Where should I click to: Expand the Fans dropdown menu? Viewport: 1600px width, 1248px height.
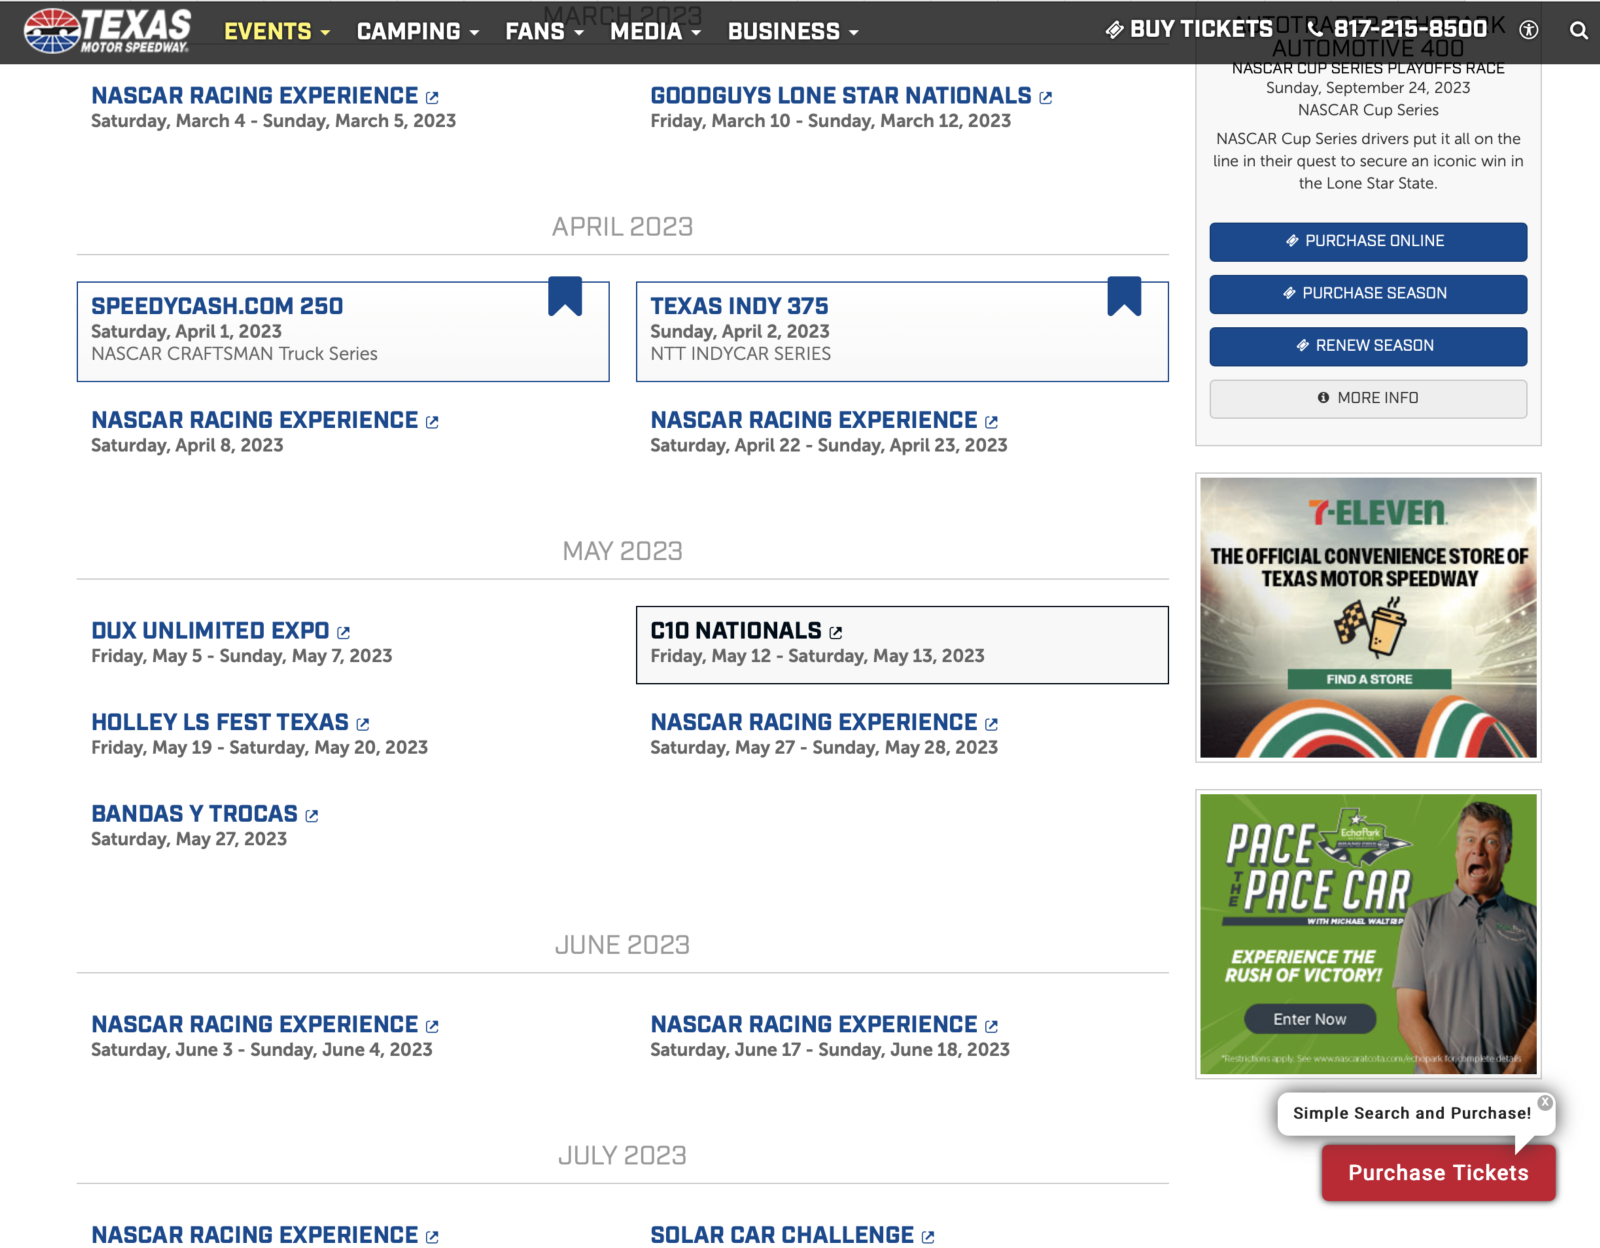545,31
